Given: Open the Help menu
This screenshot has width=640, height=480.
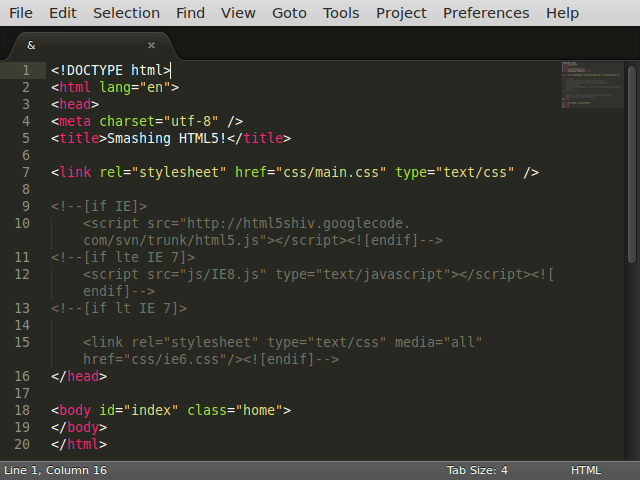Looking at the screenshot, I should tap(562, 13).
